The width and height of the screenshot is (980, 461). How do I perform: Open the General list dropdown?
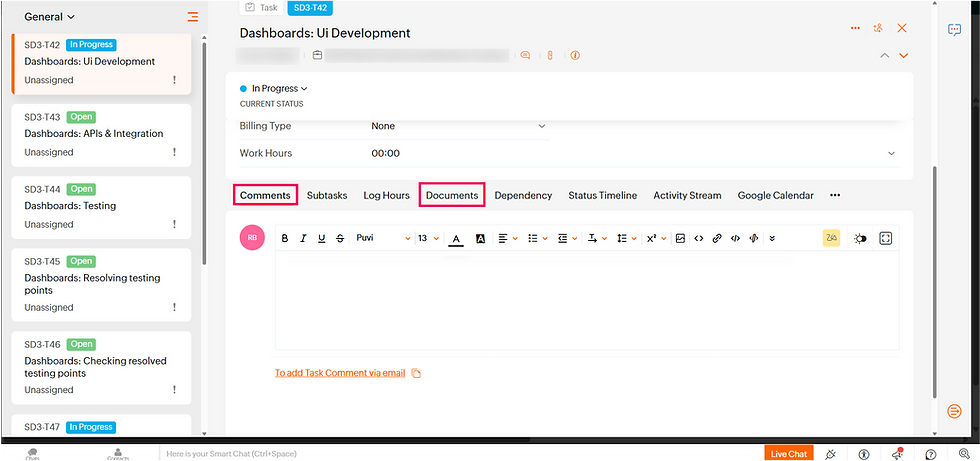[49, 17]
